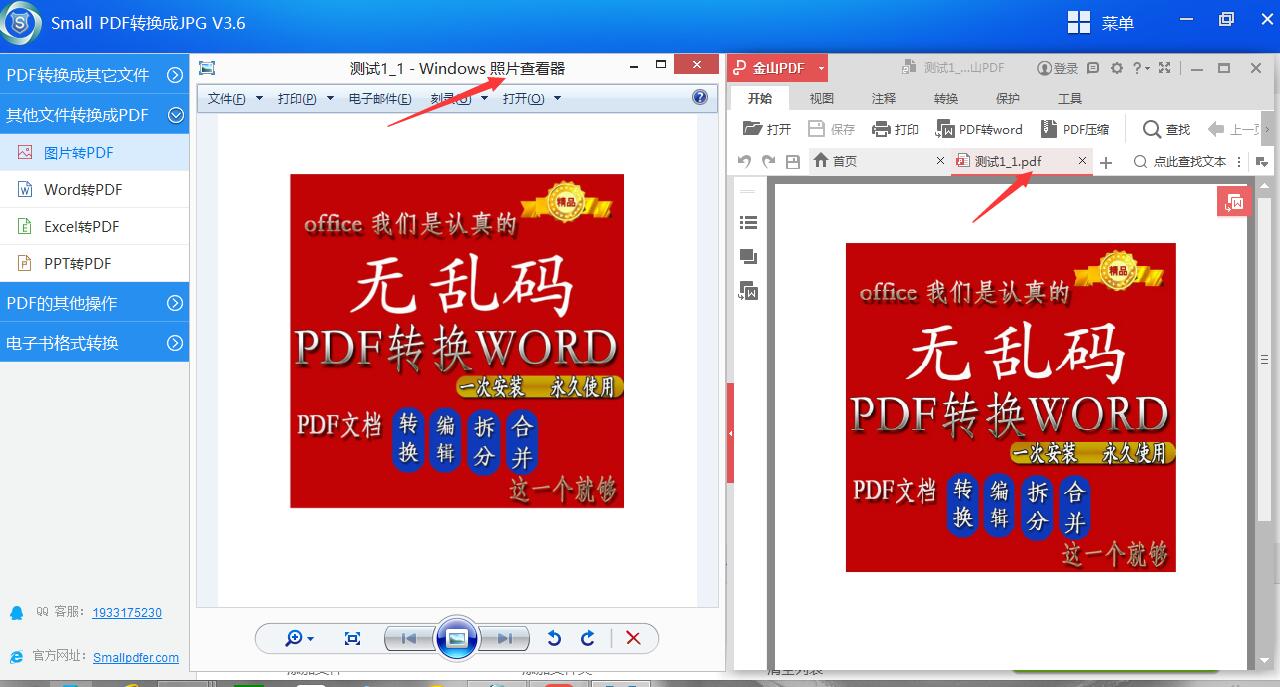Go to next image in Photo Viewer

pos(505,638)
